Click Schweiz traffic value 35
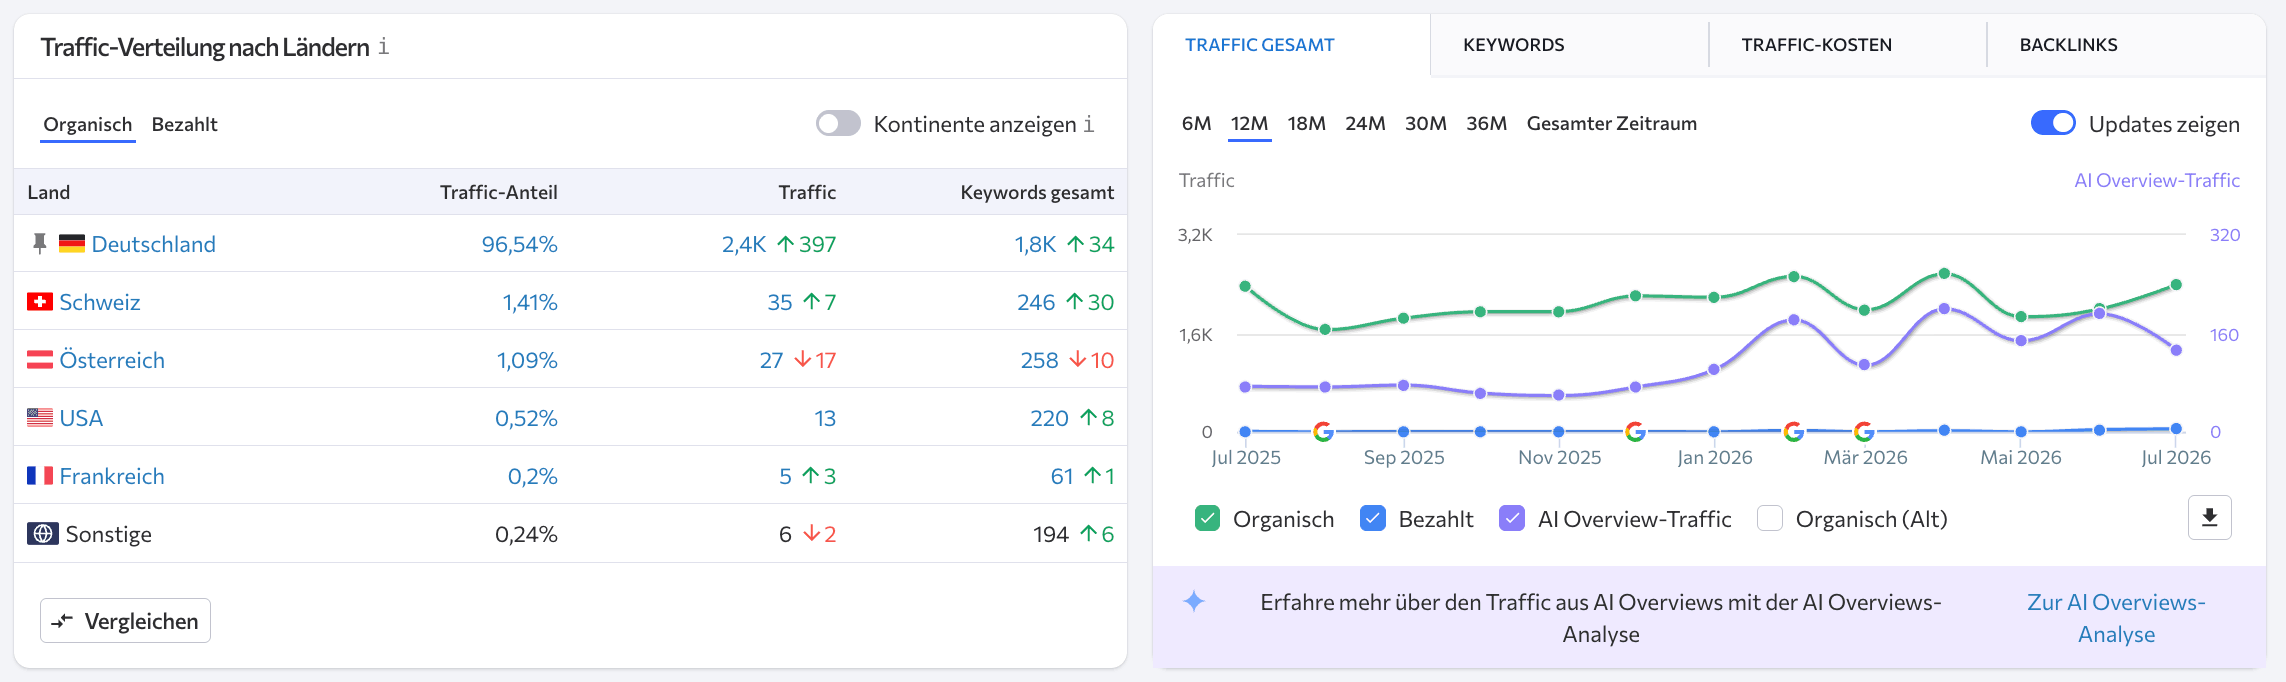This screenshot has width=2286, height=682. pos(780,302)
